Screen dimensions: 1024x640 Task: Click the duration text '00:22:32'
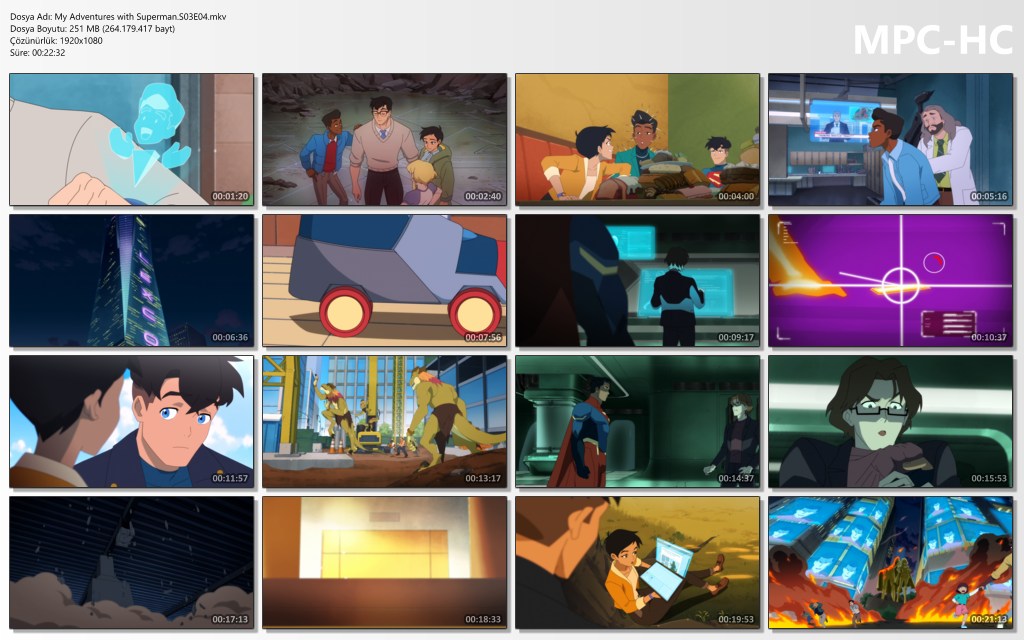(x=48, y=53)
